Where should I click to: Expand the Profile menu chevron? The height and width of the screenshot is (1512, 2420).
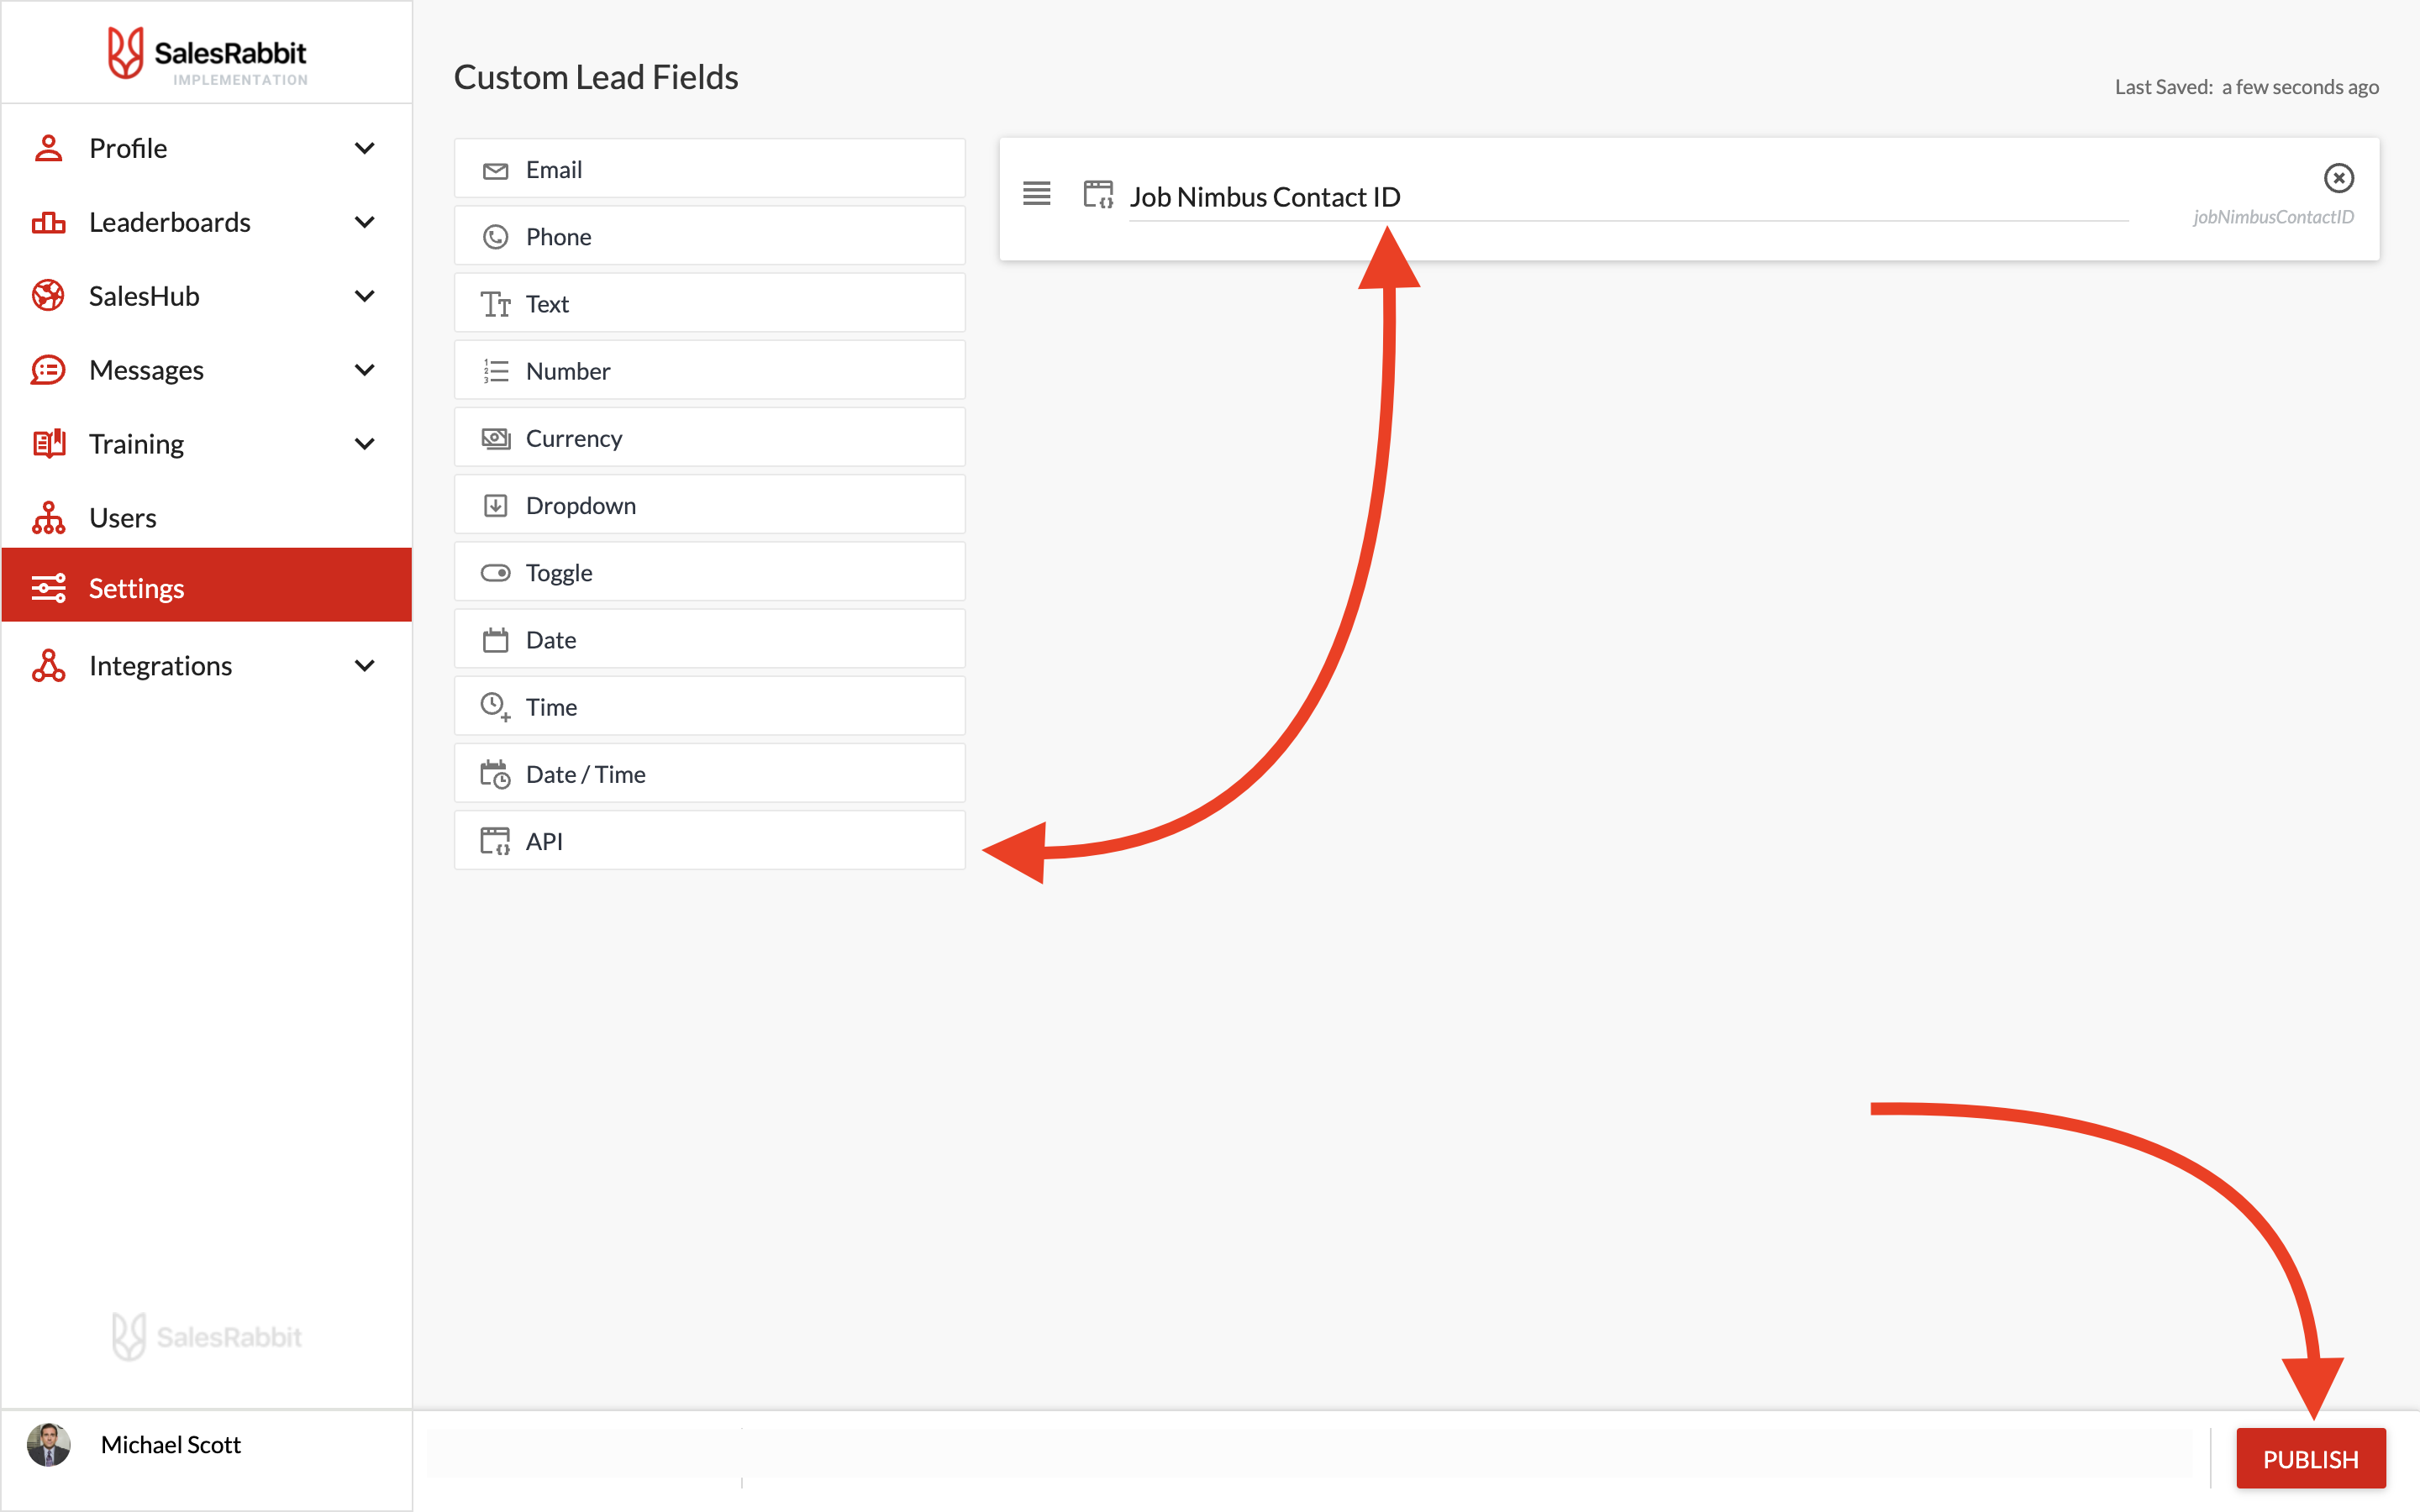click(365, 148)
